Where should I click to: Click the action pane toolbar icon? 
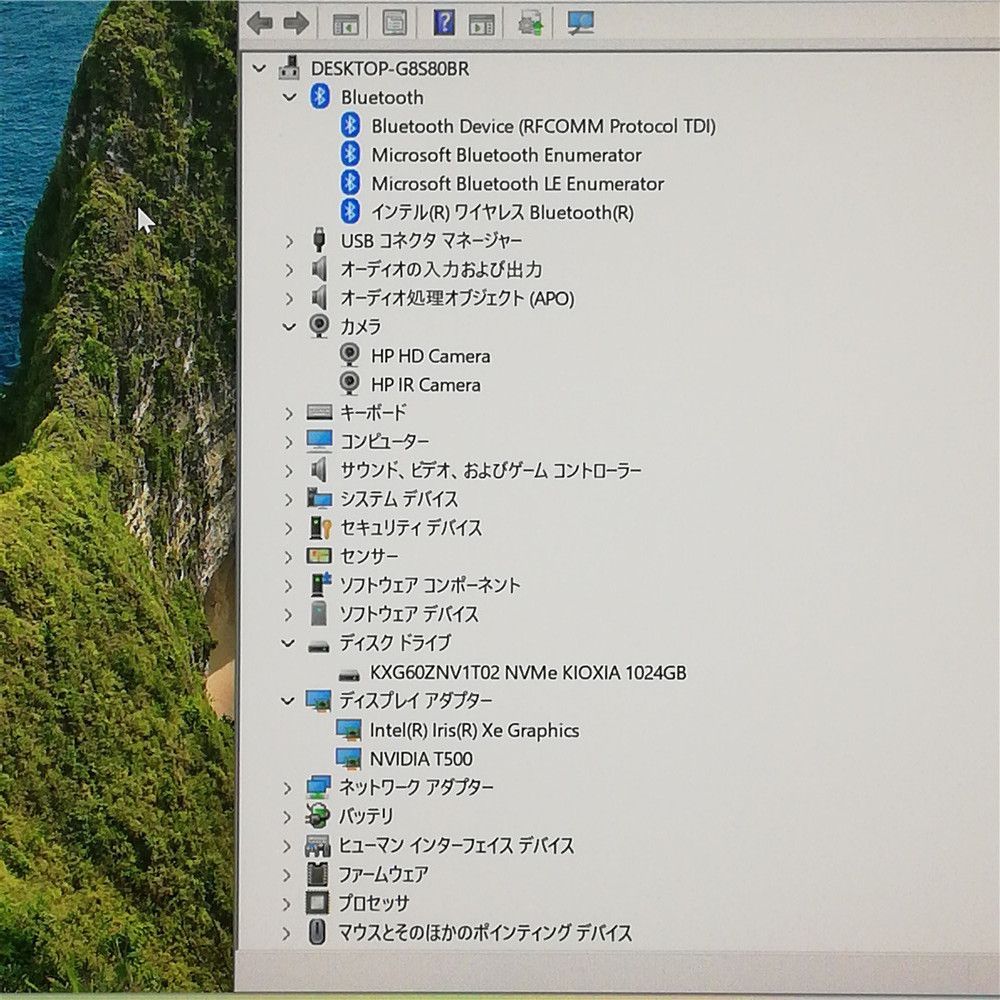click(x=482, y=24)
